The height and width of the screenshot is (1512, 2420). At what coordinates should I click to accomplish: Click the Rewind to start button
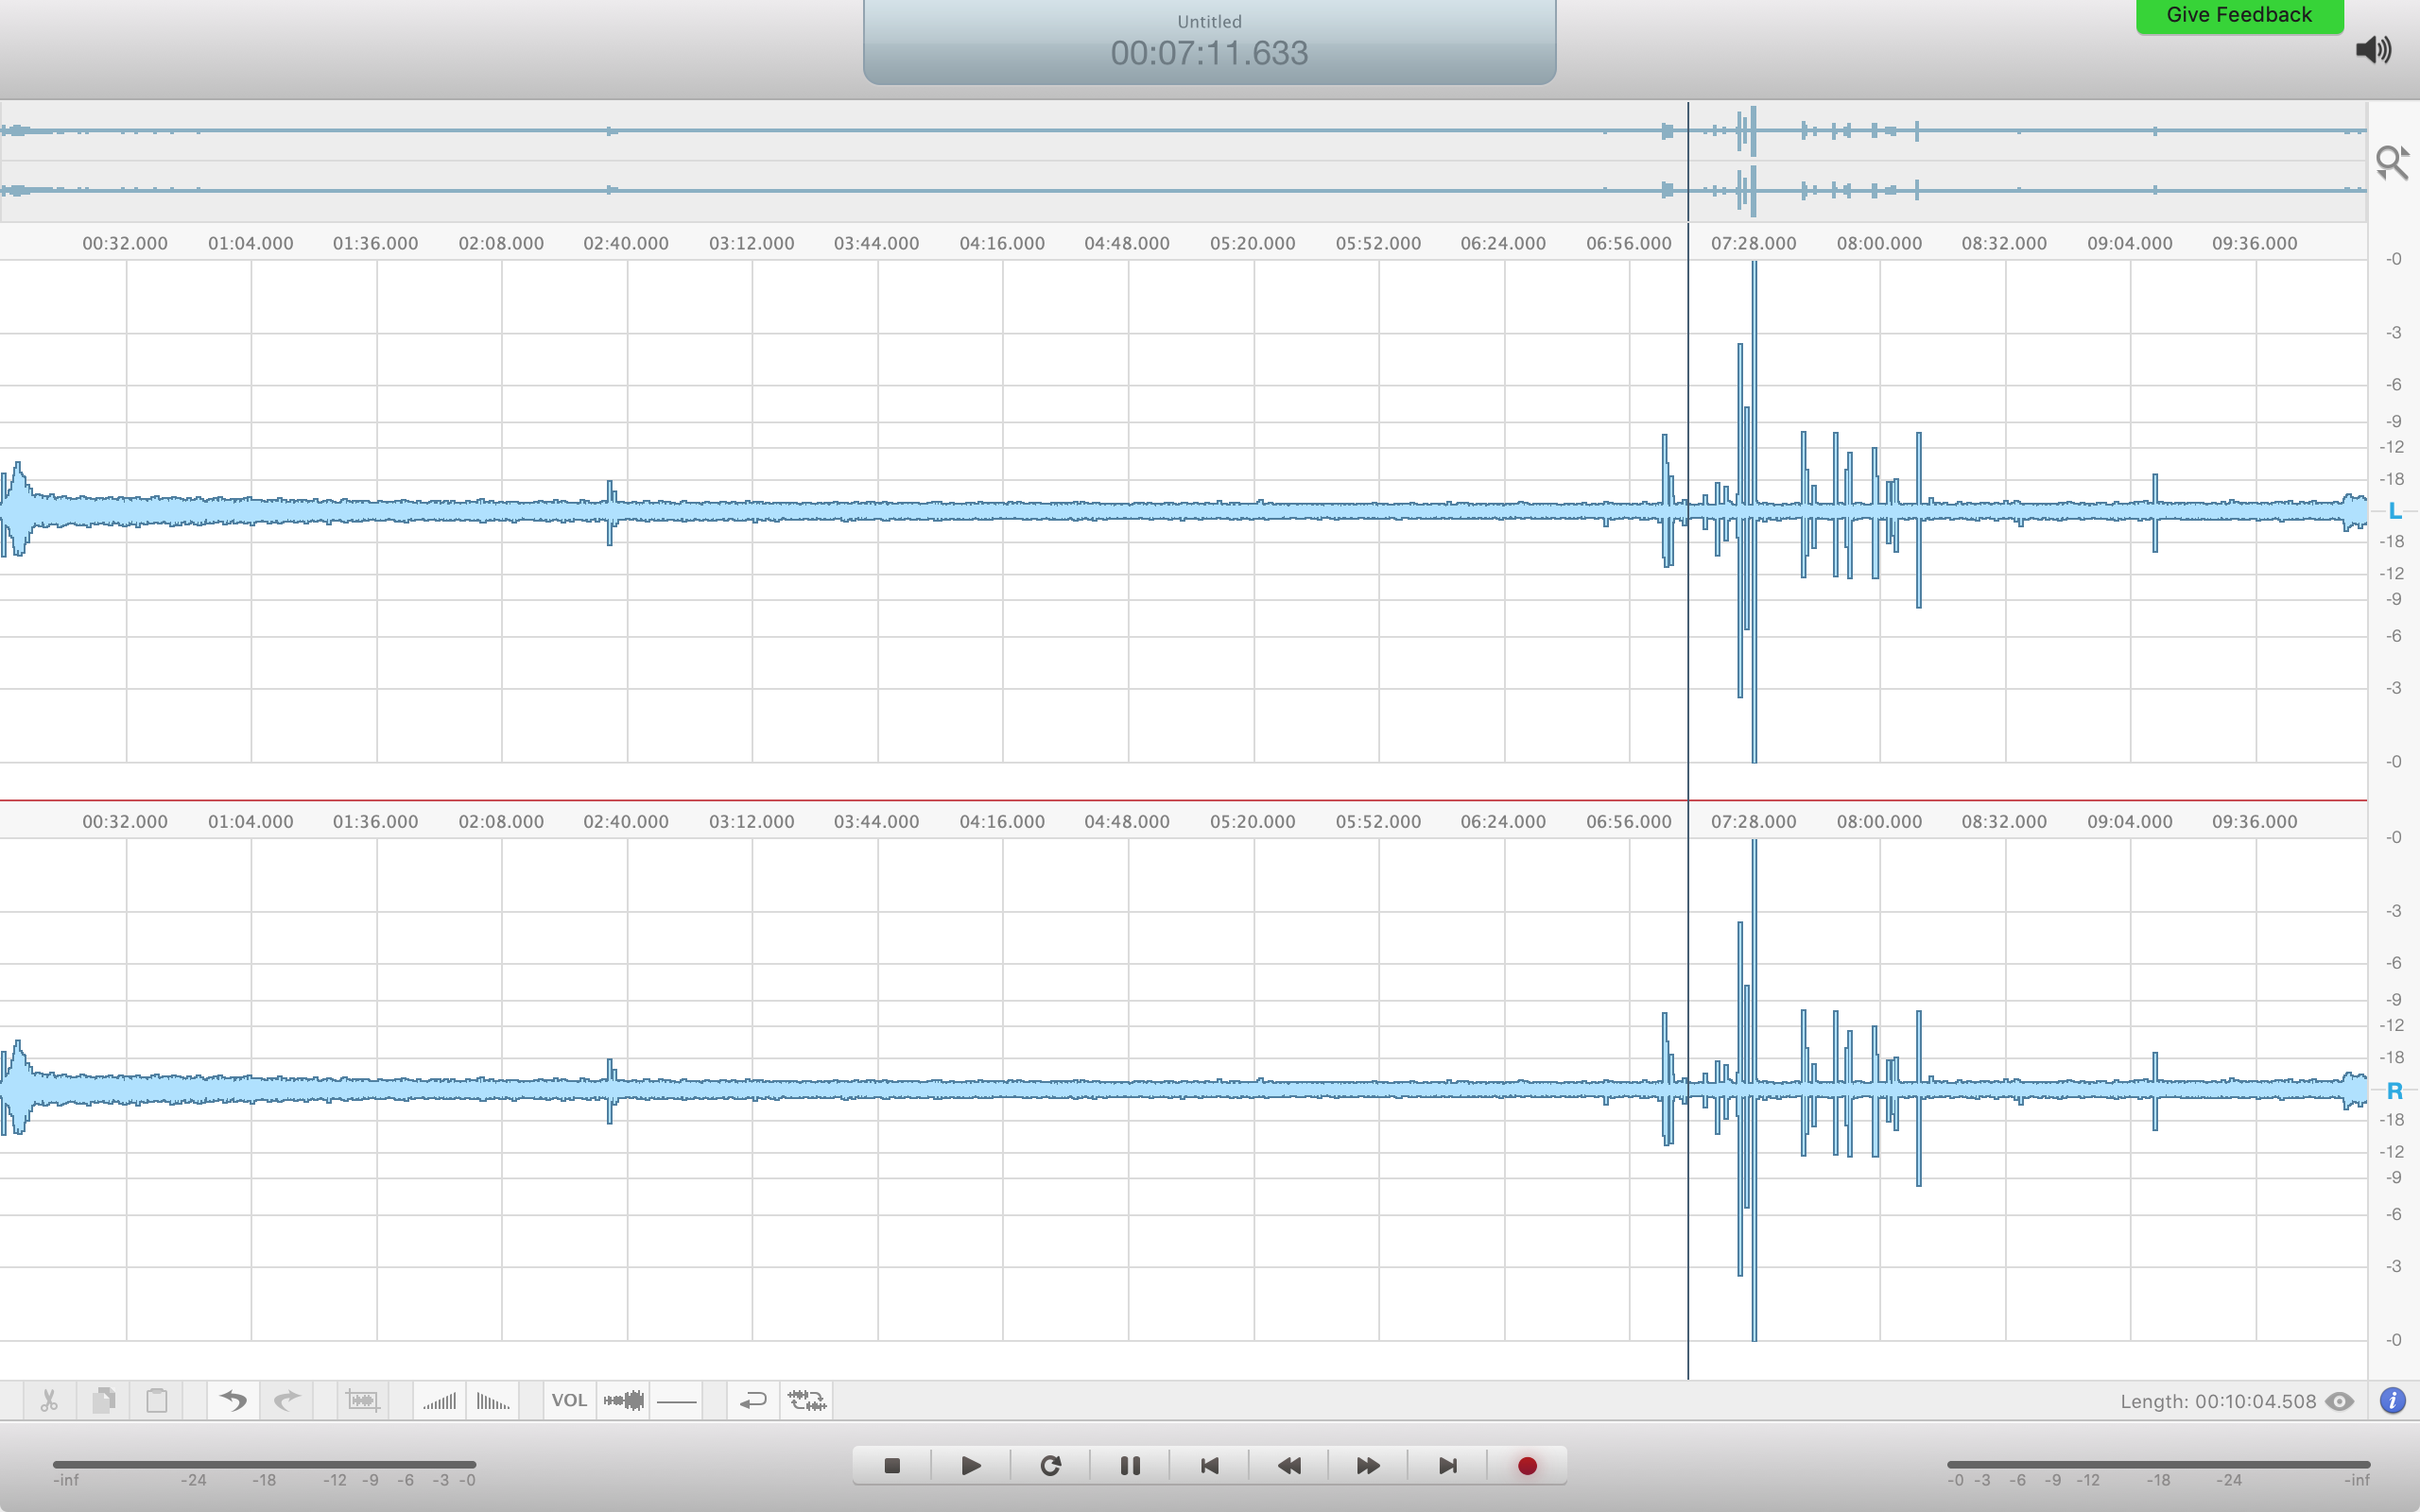click(x=1209, y=1465)
